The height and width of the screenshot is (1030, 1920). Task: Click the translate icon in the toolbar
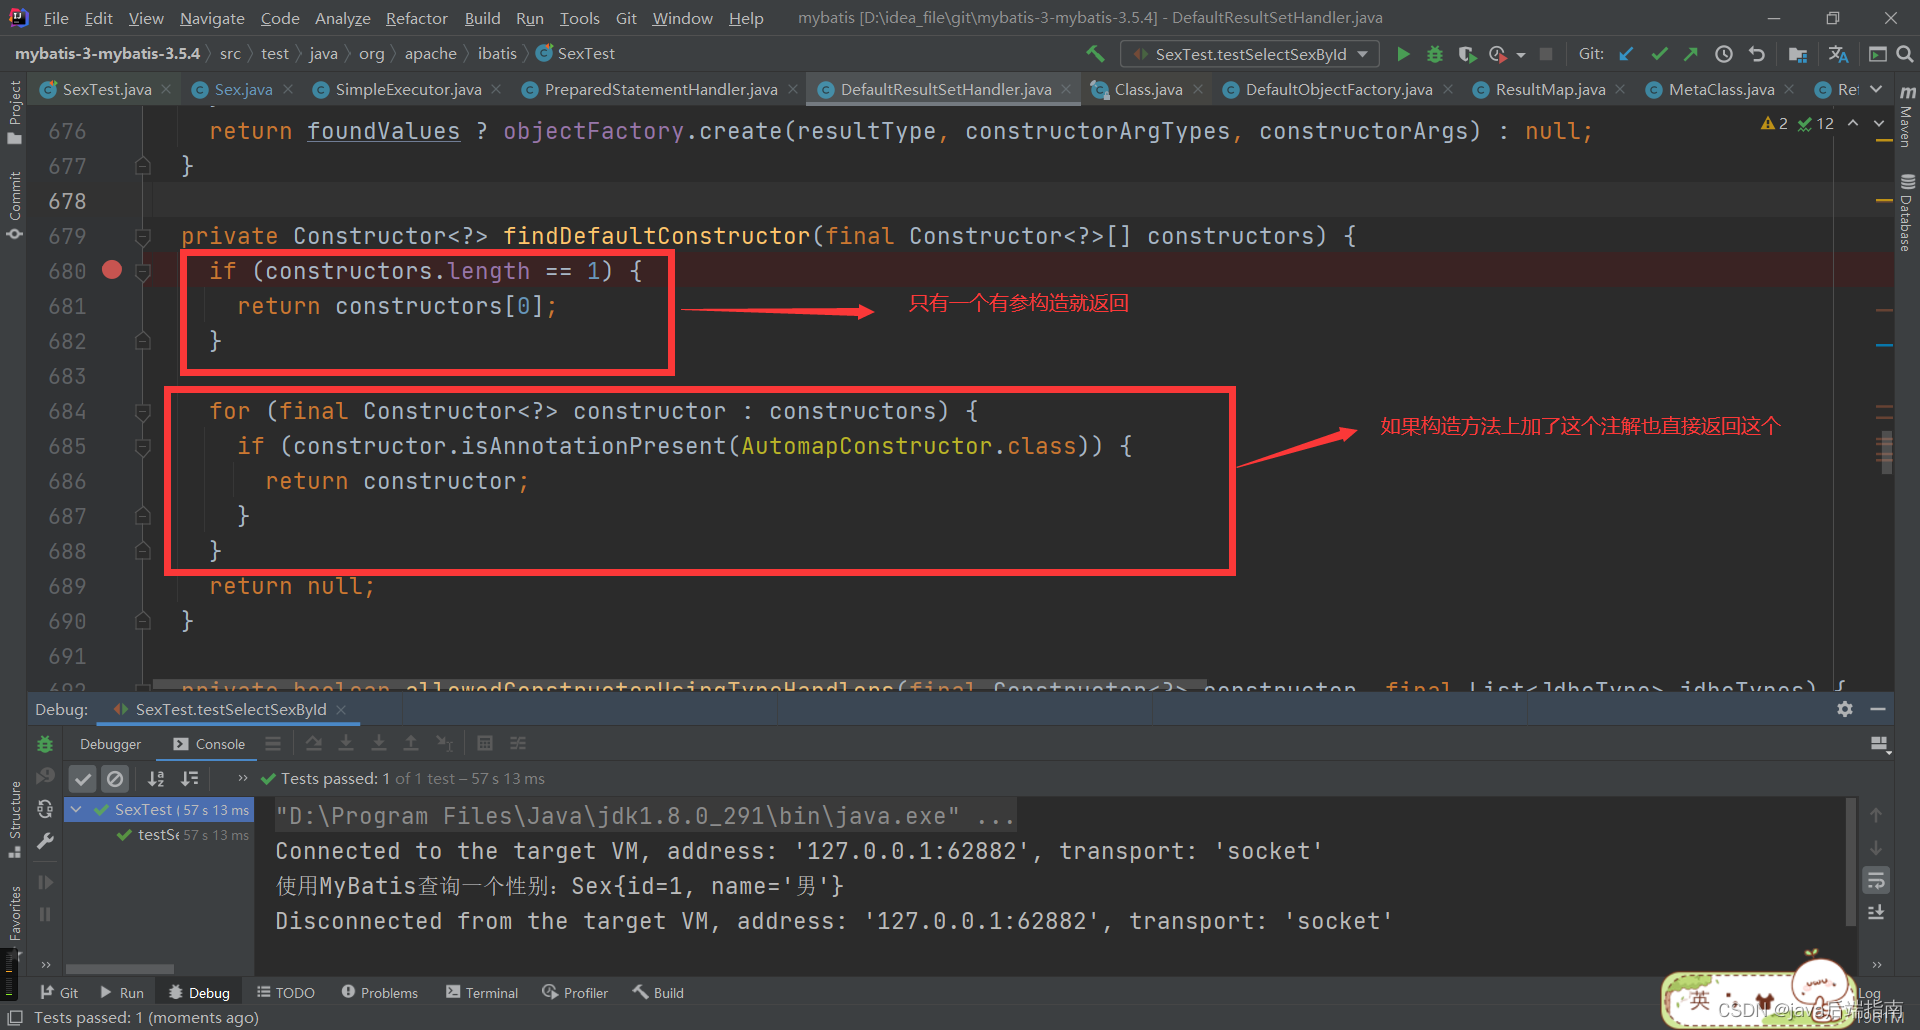[x=1838, y=54]
